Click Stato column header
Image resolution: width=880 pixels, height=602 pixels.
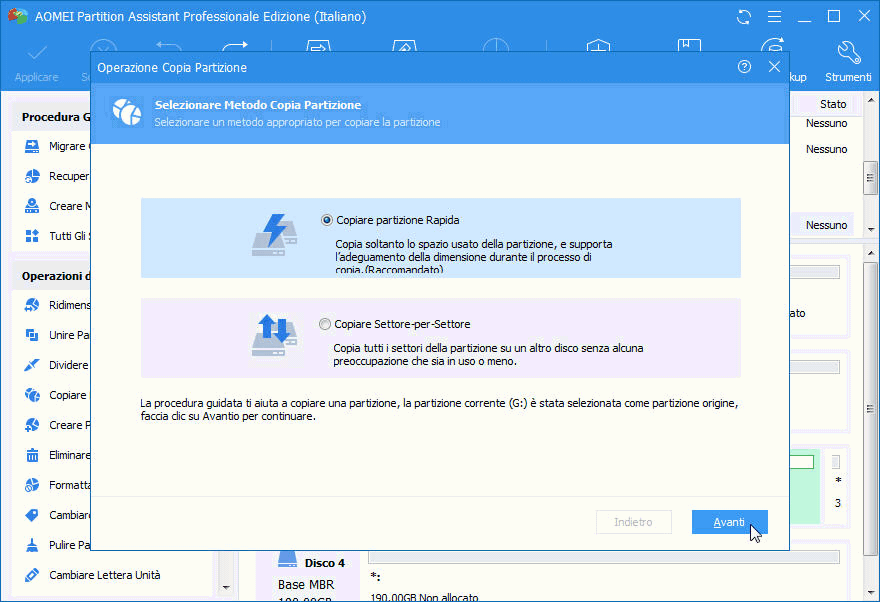[x=832, y=104]
